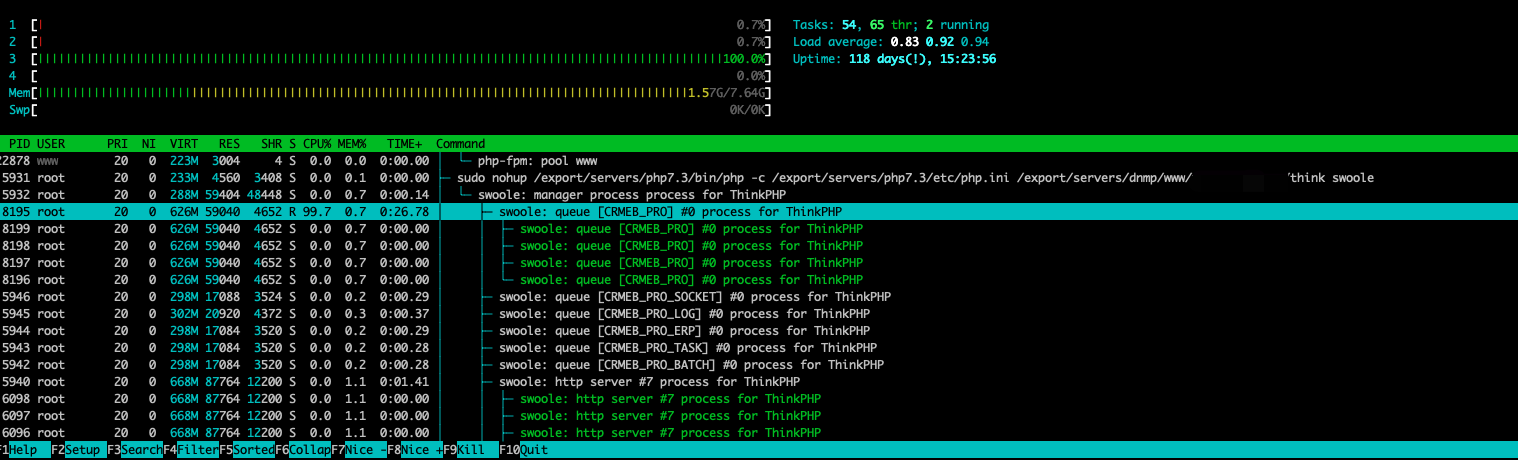Viewport: 1518px width, 460px height.
Task: Select http server process PID 5940
Action: (759, 381)
